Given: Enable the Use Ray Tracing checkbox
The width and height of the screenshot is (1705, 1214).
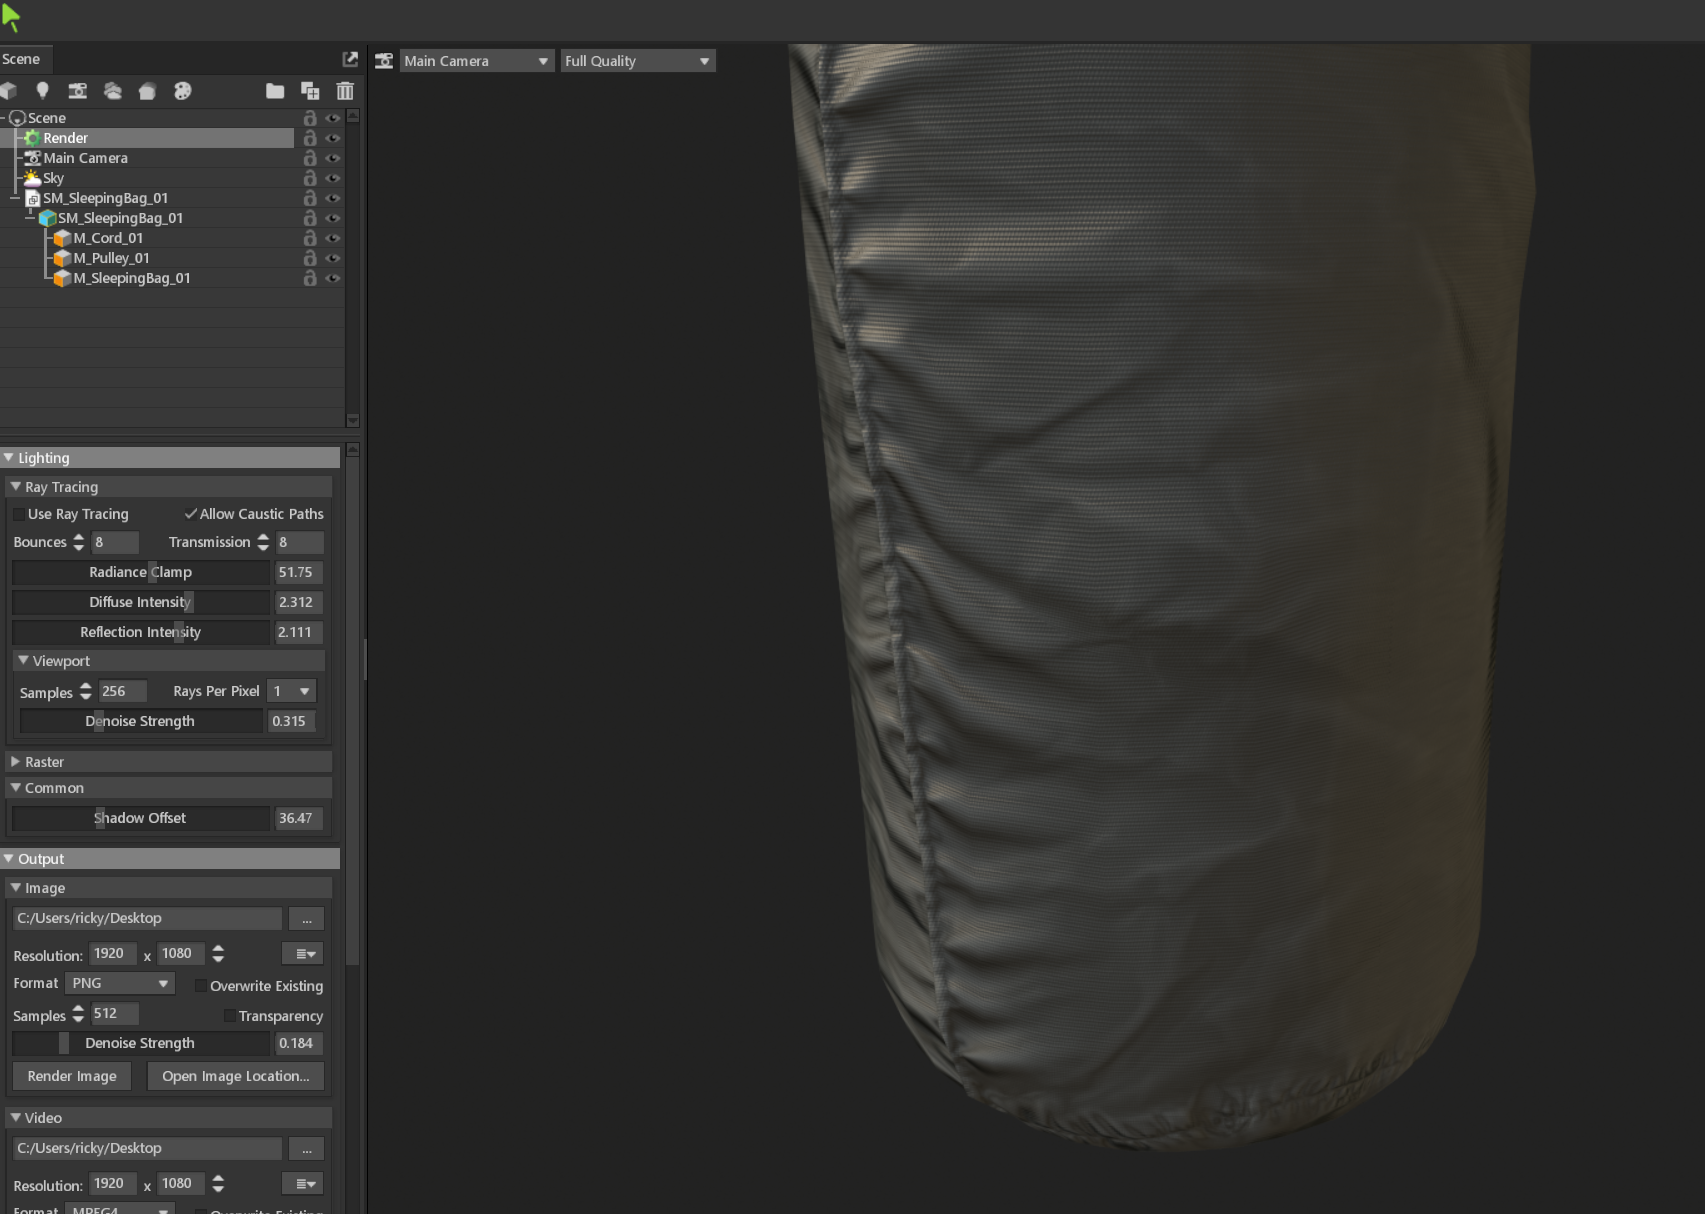Looking at the screenshot, I should pos(19,514).
